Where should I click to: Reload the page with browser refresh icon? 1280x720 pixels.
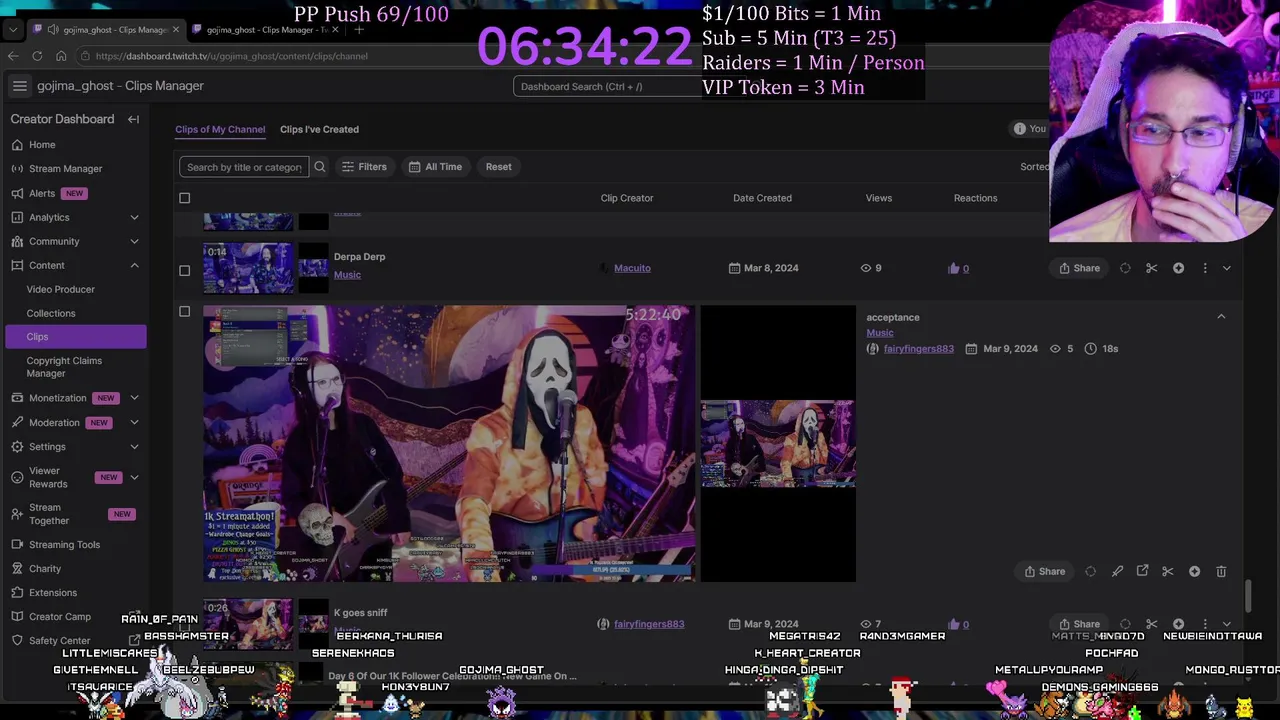point(37,56)
